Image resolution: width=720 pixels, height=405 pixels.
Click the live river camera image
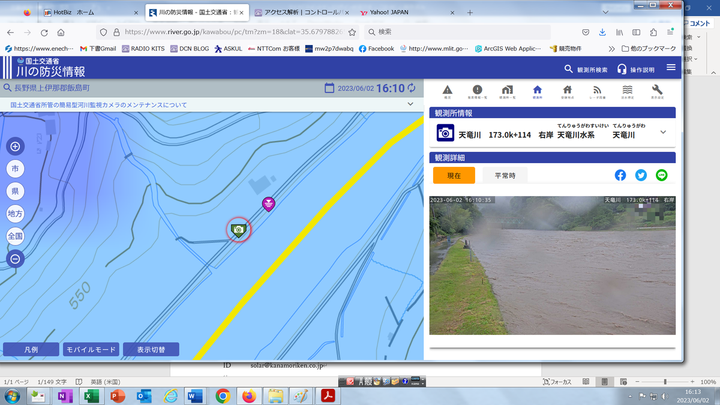point(553,264)
